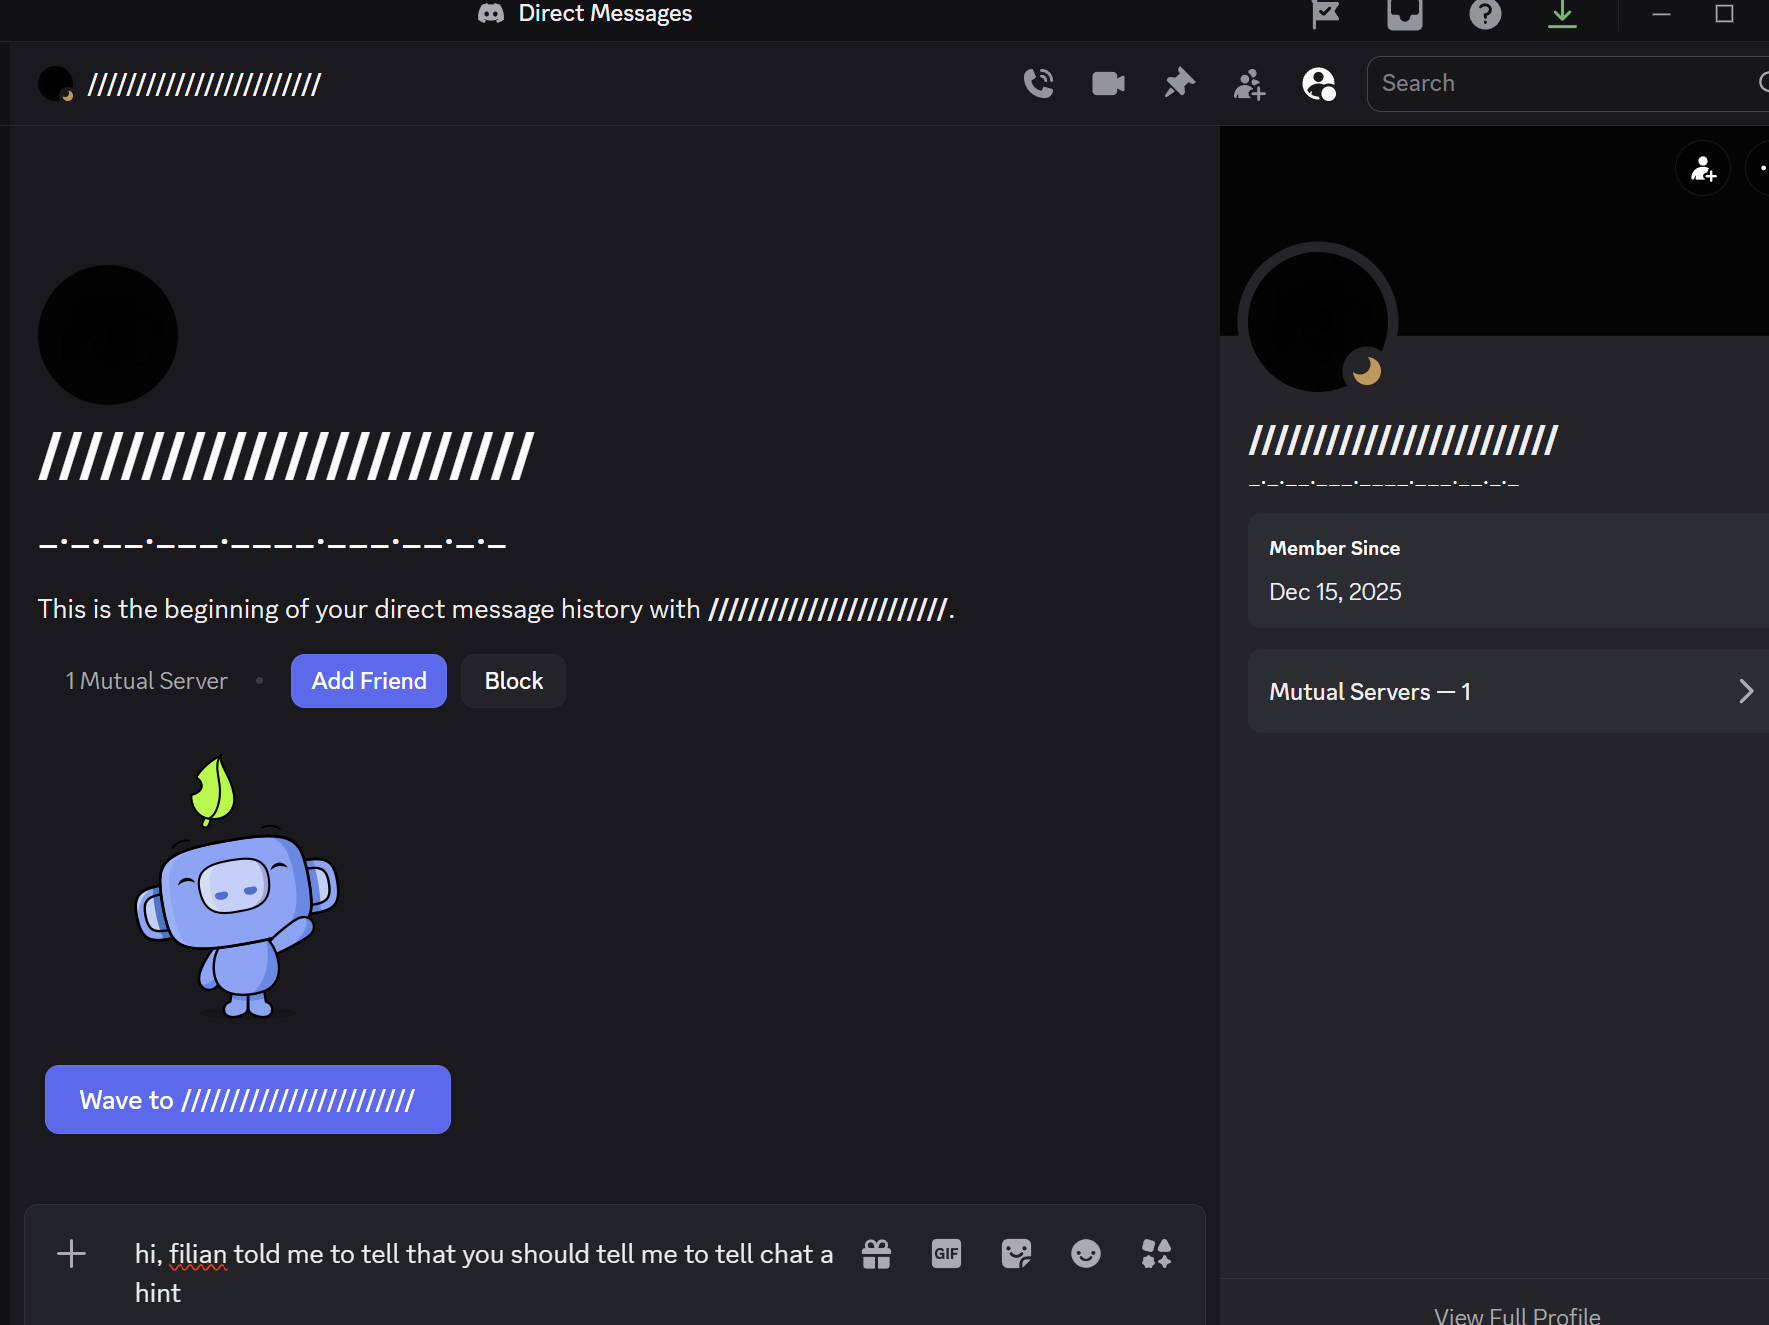Click the waving Wumpus sticker
1769x1325 pixels.
coord(237,887)
